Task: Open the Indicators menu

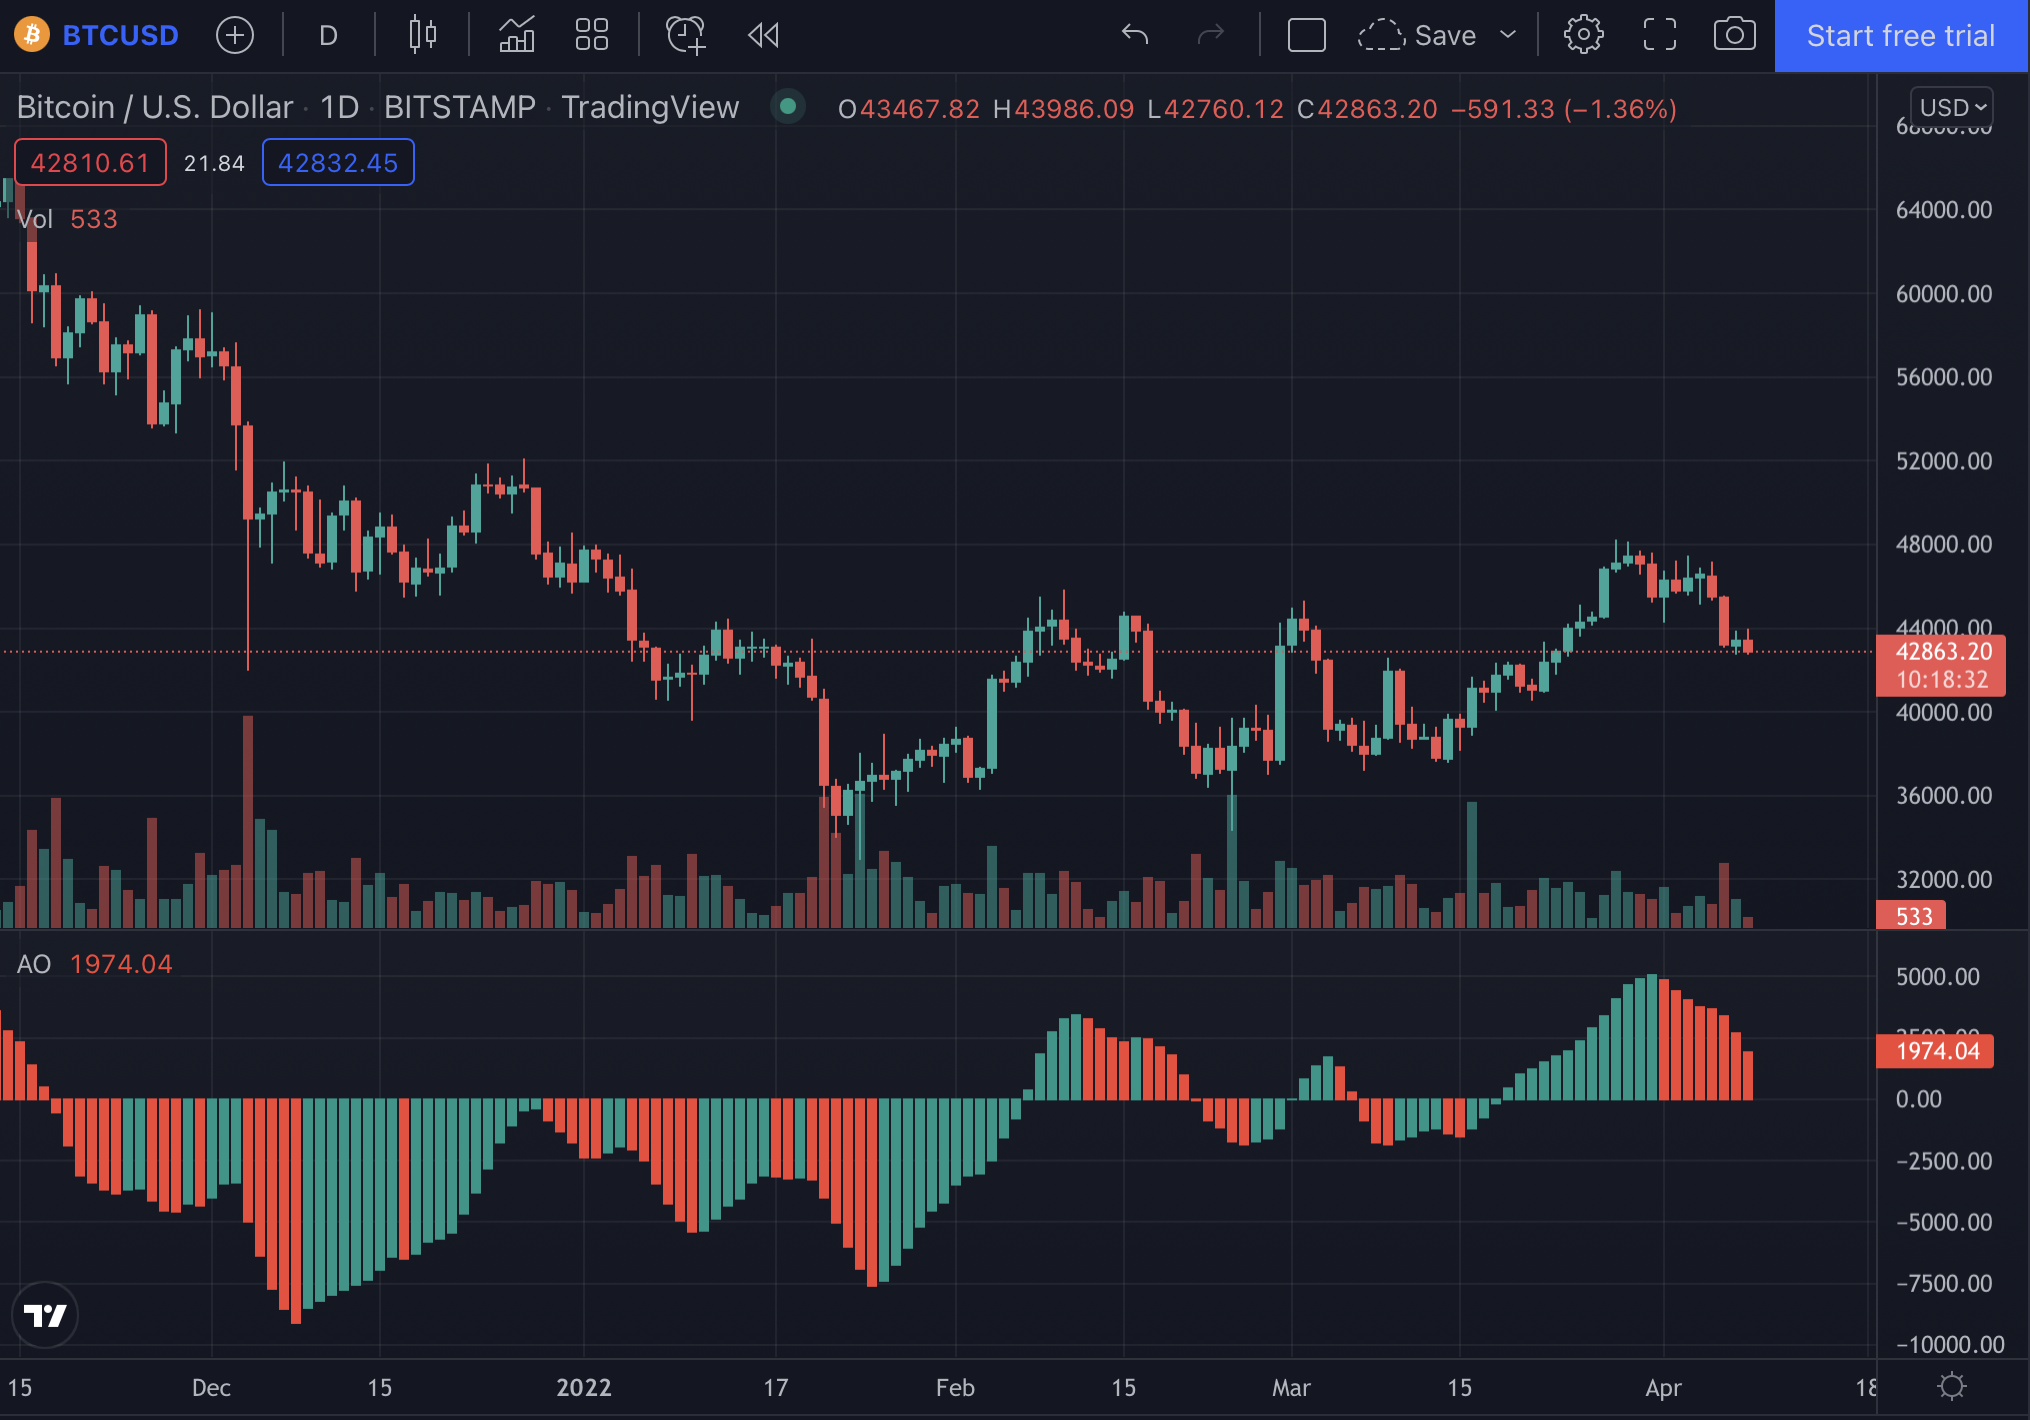Action: (516, 35)
